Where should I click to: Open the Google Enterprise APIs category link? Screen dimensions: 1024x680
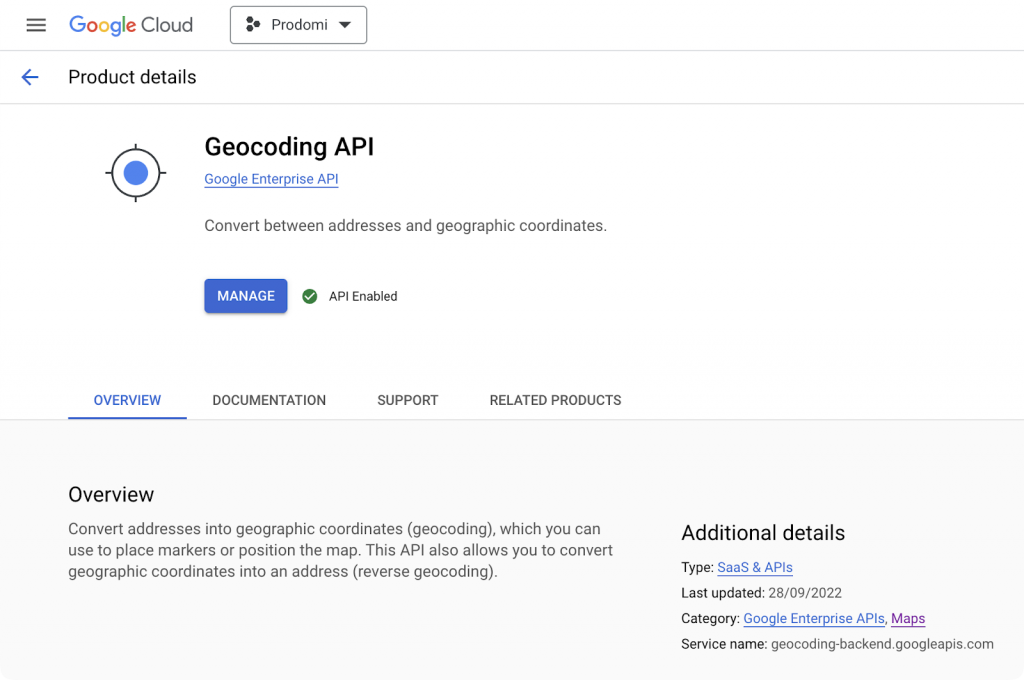pos(814,619)
